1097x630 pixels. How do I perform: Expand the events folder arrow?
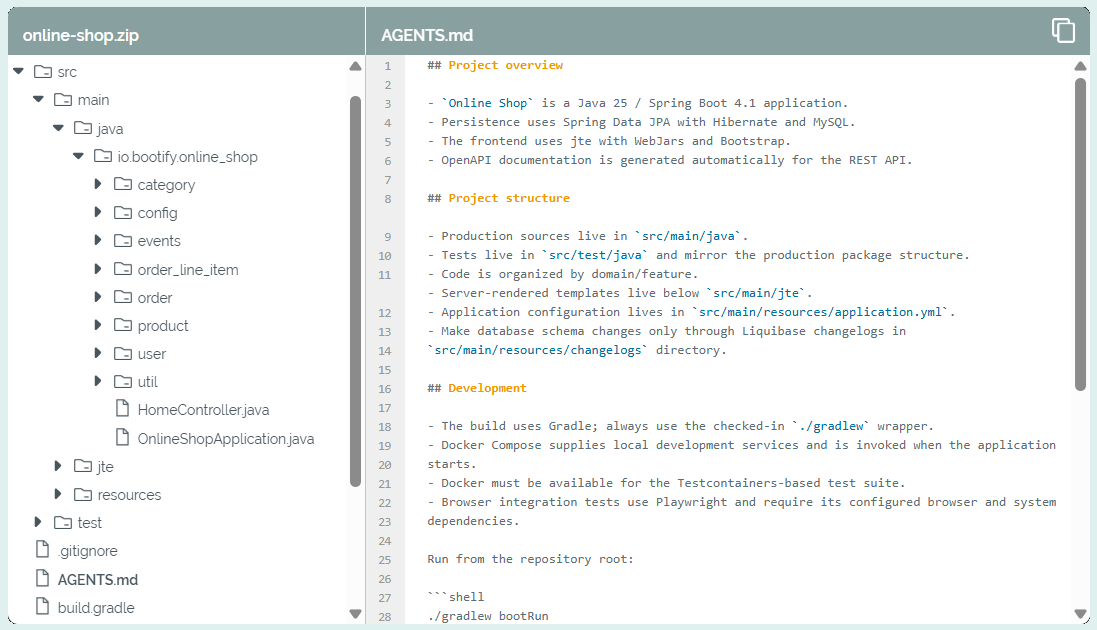click(x=98, y=240)
